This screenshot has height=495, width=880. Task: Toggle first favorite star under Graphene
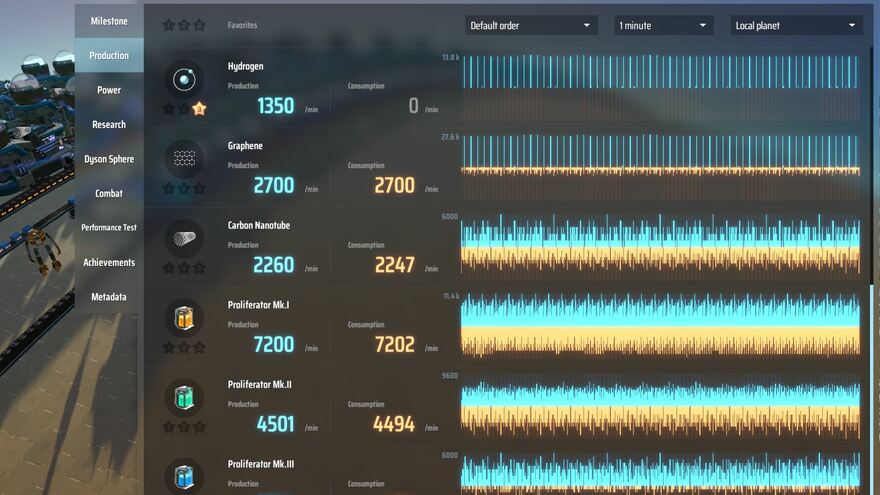click(169, 188)
